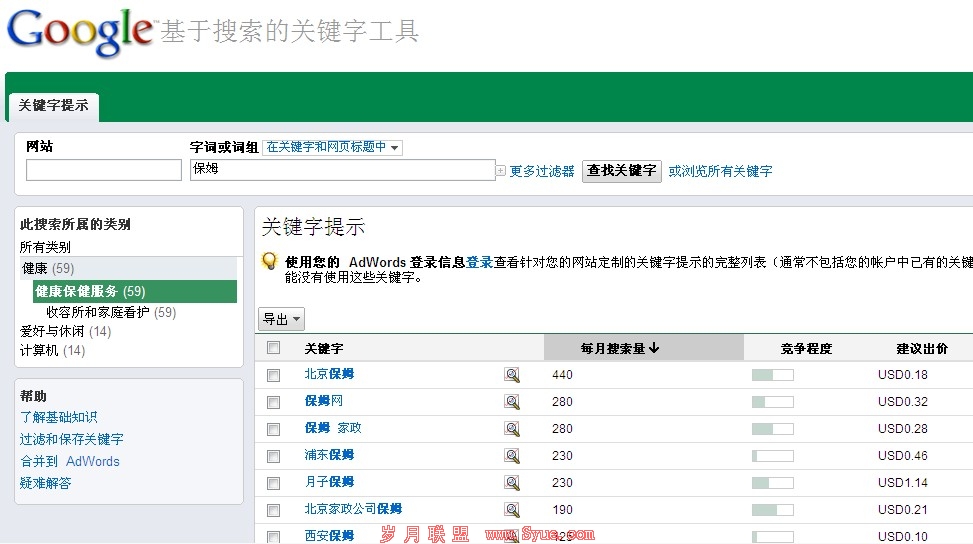Select the checkbox beside 月子保姆
This screenshot has width=973, height=544.
[x=274, y=483]
